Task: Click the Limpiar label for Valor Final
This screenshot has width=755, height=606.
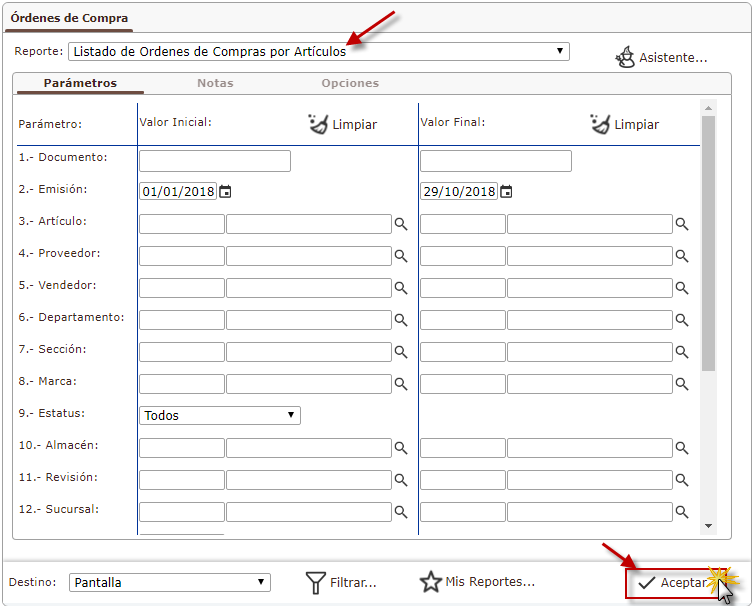Action: click(x=636, y=125)
